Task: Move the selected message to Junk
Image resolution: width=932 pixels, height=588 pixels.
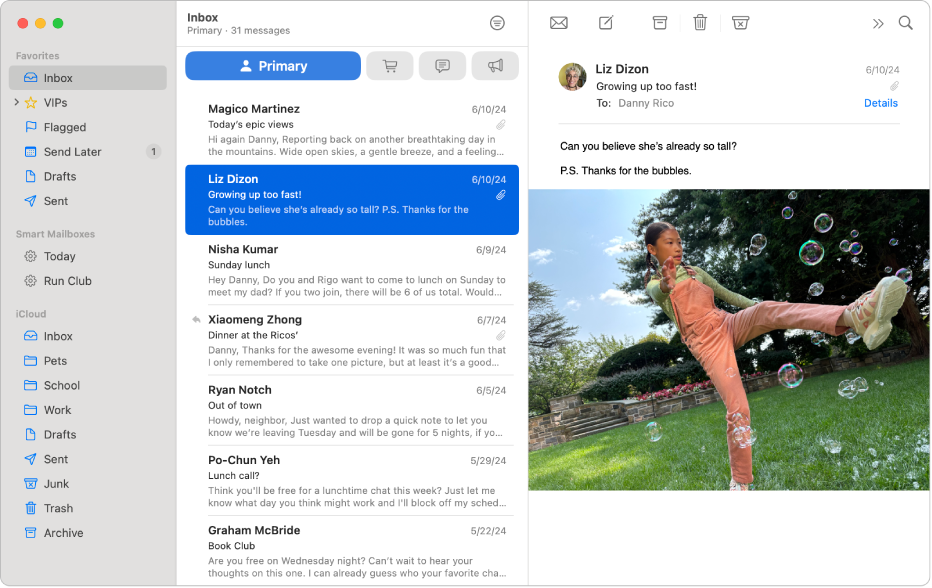Action: (741, 22)
